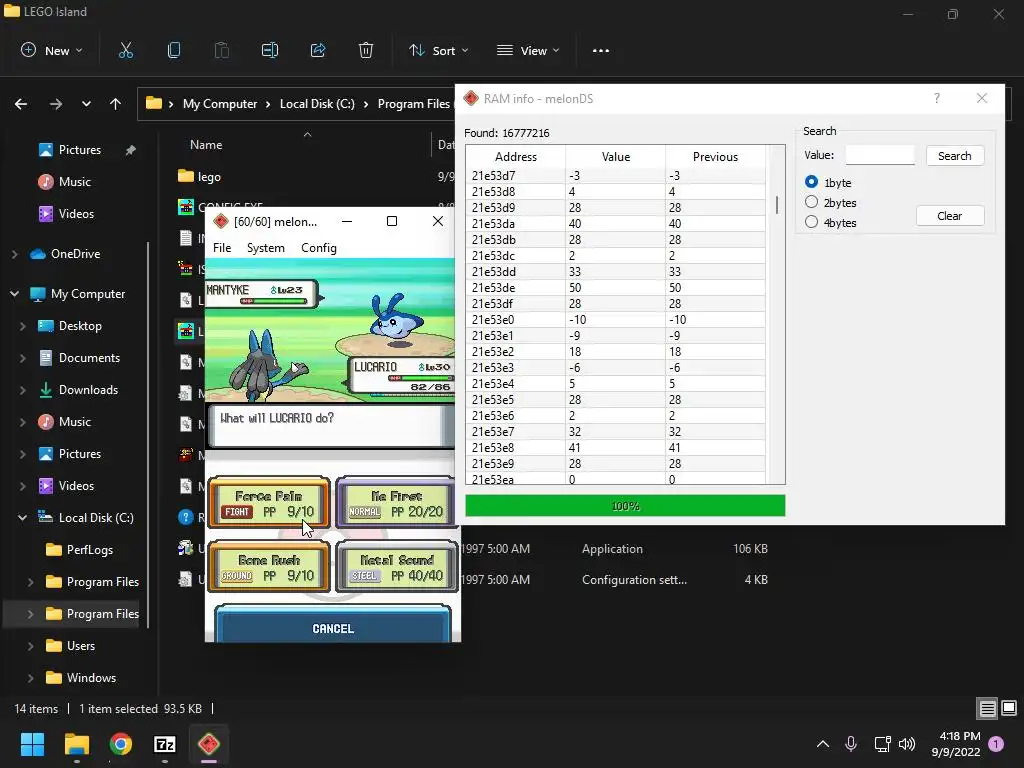Choose the Bone Rush move
Screen dimensions: 1024x768
pyautogui.click(x=268, y=567)
